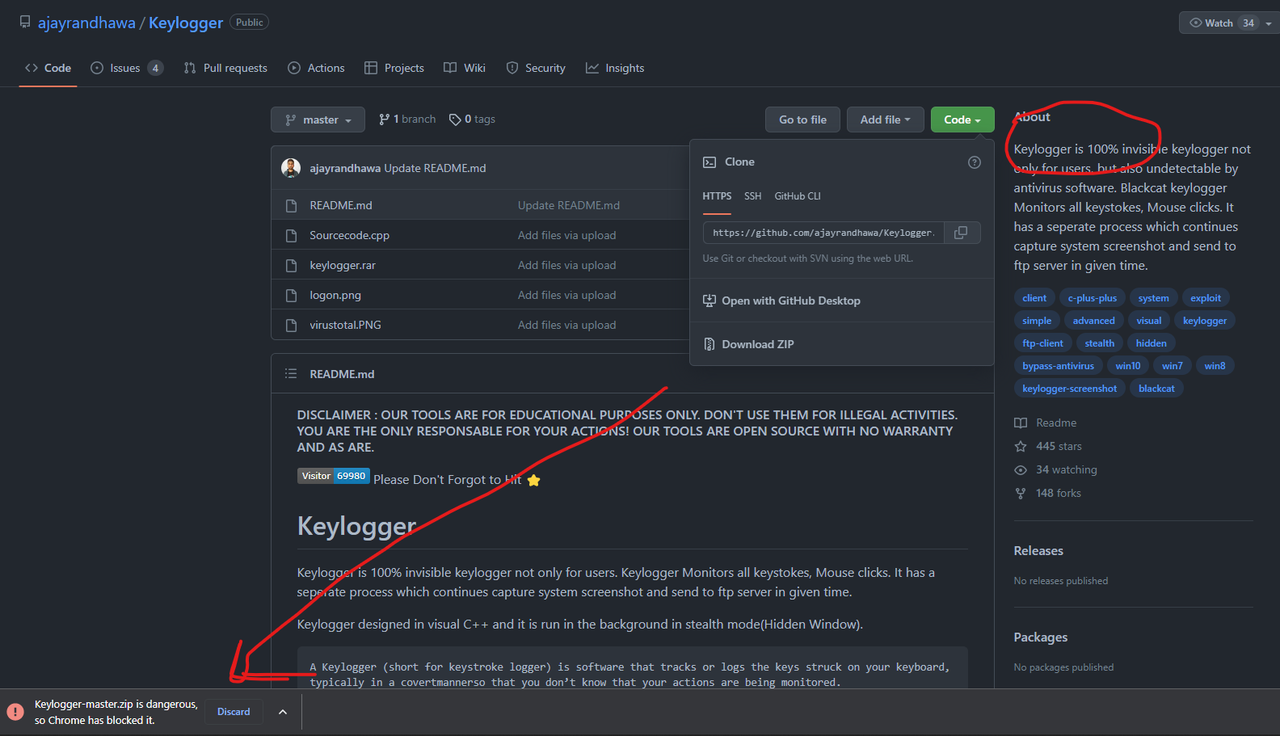Click the exploit topic tag

(1206, 298)
